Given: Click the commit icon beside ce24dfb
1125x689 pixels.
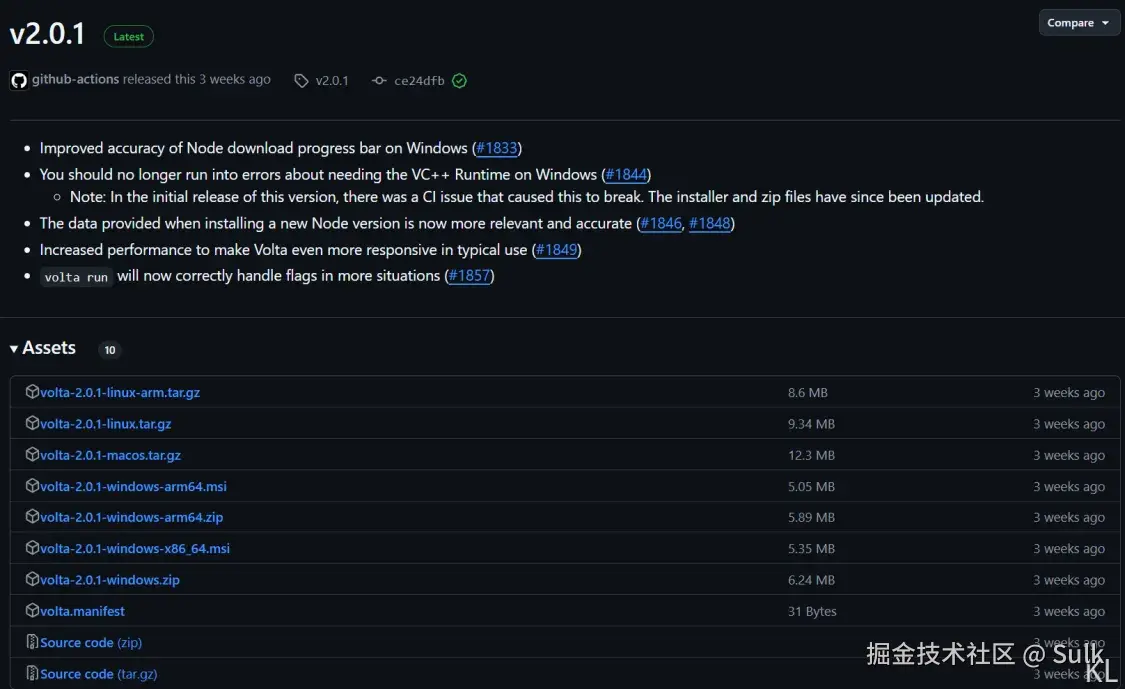Looking at the screenshot, I should click(379, 80).
